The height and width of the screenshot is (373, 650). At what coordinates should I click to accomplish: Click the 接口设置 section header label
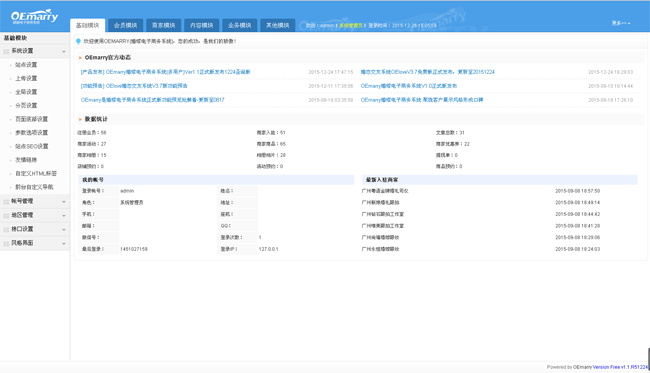point(22,229)
